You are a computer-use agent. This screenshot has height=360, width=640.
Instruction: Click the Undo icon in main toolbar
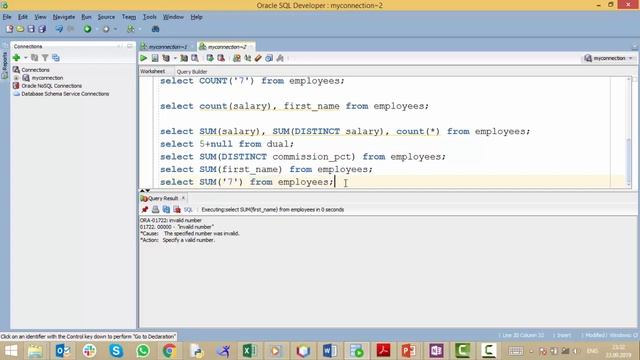coord(59,29)
